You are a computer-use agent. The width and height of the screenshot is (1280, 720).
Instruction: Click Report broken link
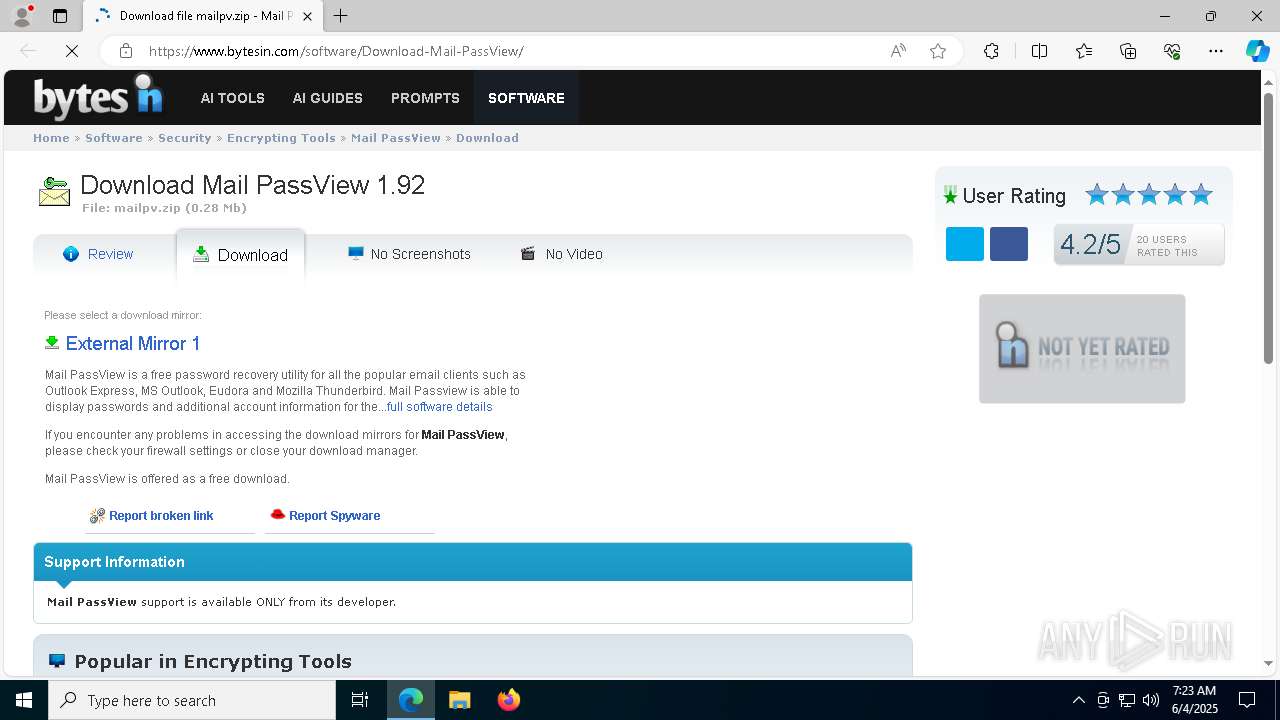coord(161,516)
